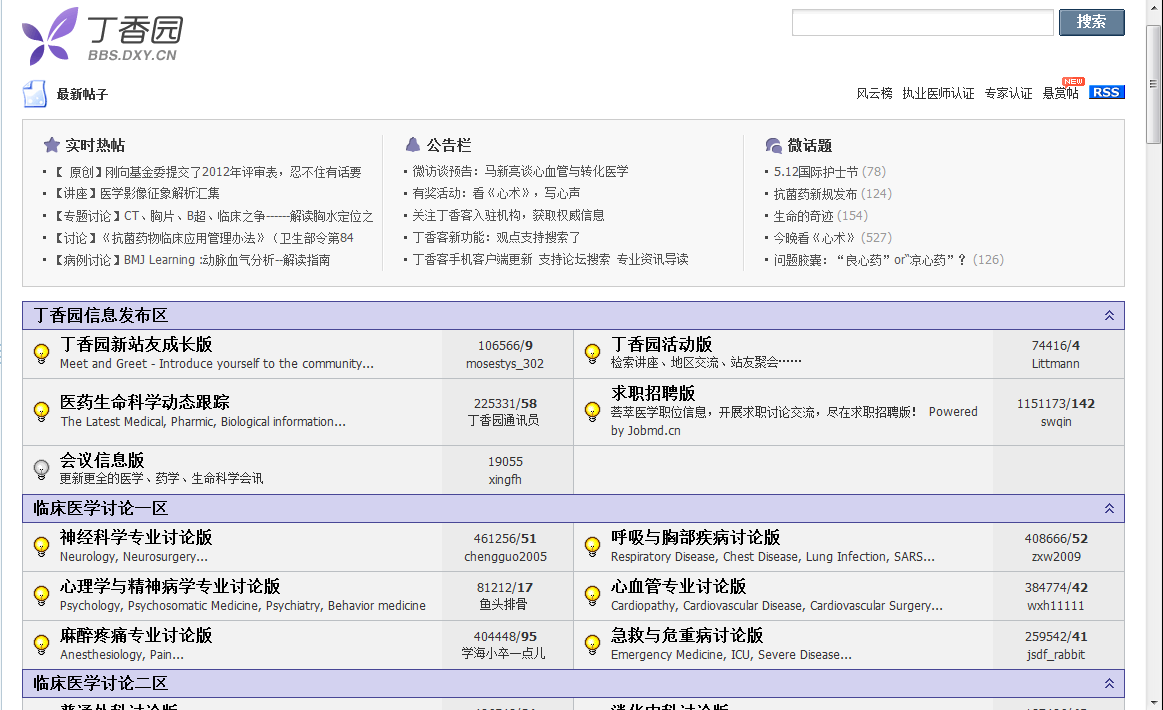Open the 执业医师认证 menu link
Screen dimensions: 1163x710
938,93
